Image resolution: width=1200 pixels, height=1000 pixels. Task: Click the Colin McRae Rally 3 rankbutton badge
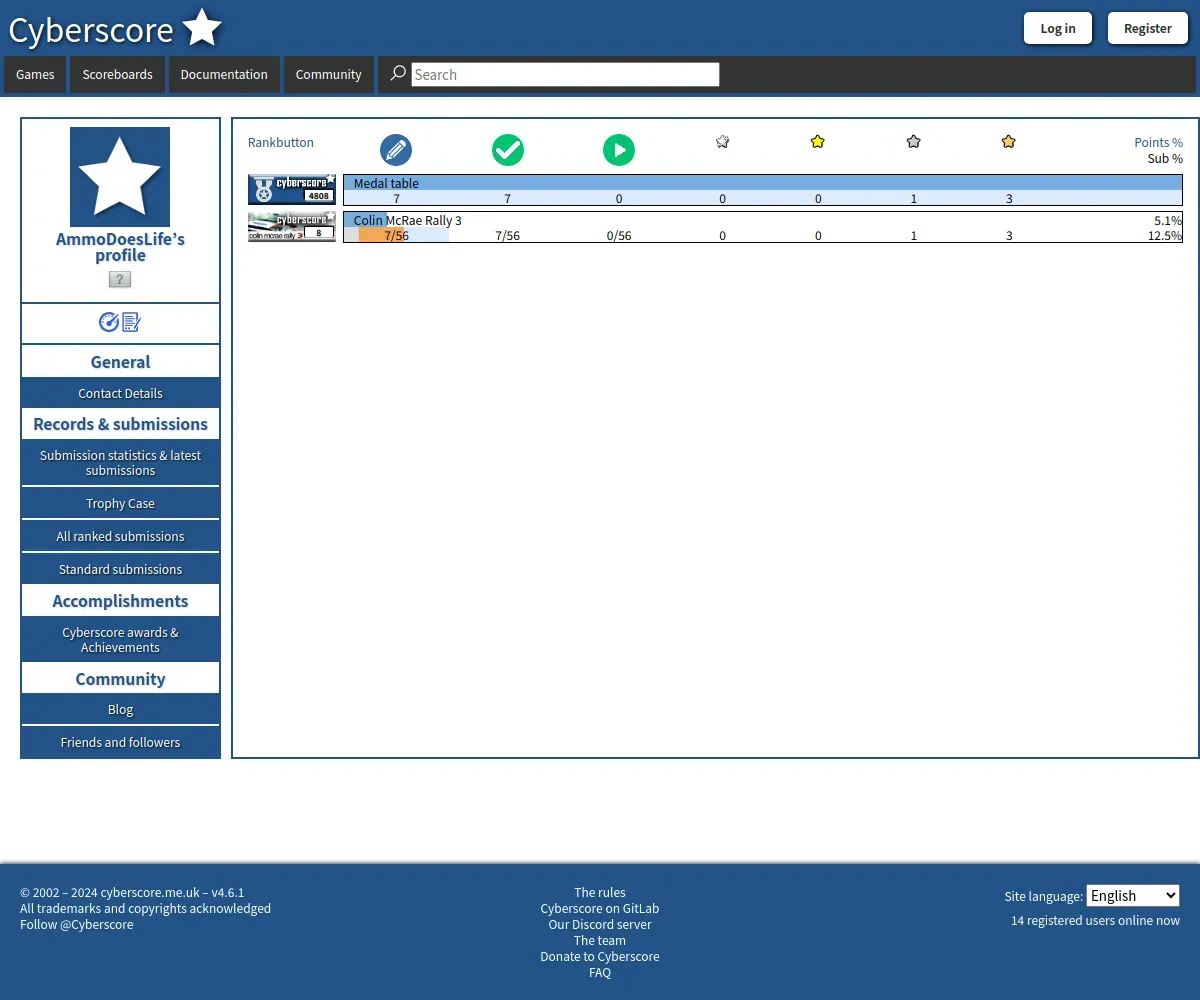point(292,226)
